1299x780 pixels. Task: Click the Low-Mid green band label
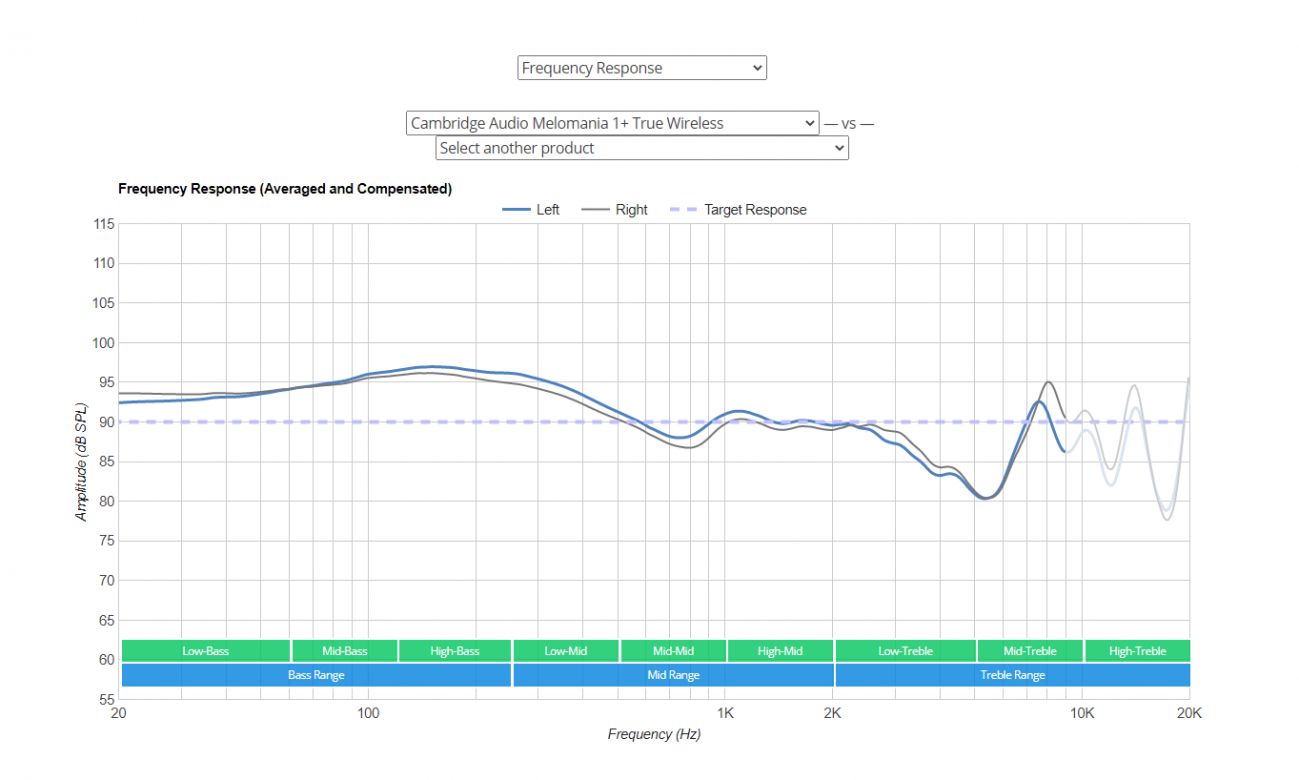566,651
